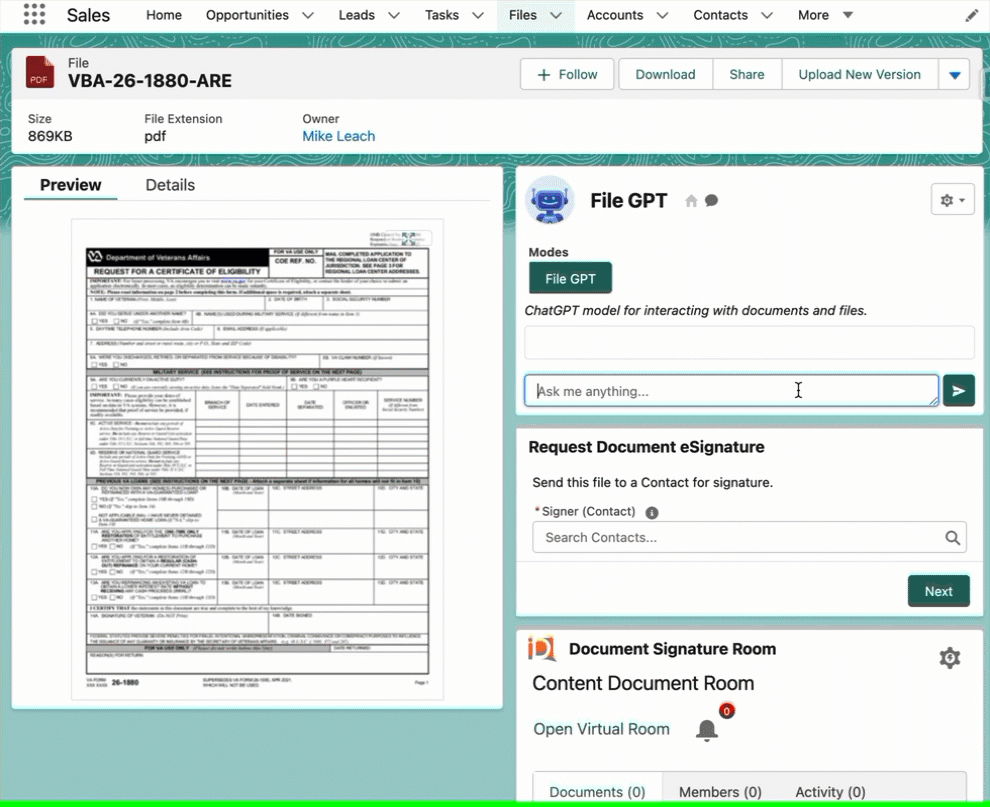The width and height of the screenshot is (990, 807).
Task: Expand the preview using the fullscreen icon
Action: point(409,238)
